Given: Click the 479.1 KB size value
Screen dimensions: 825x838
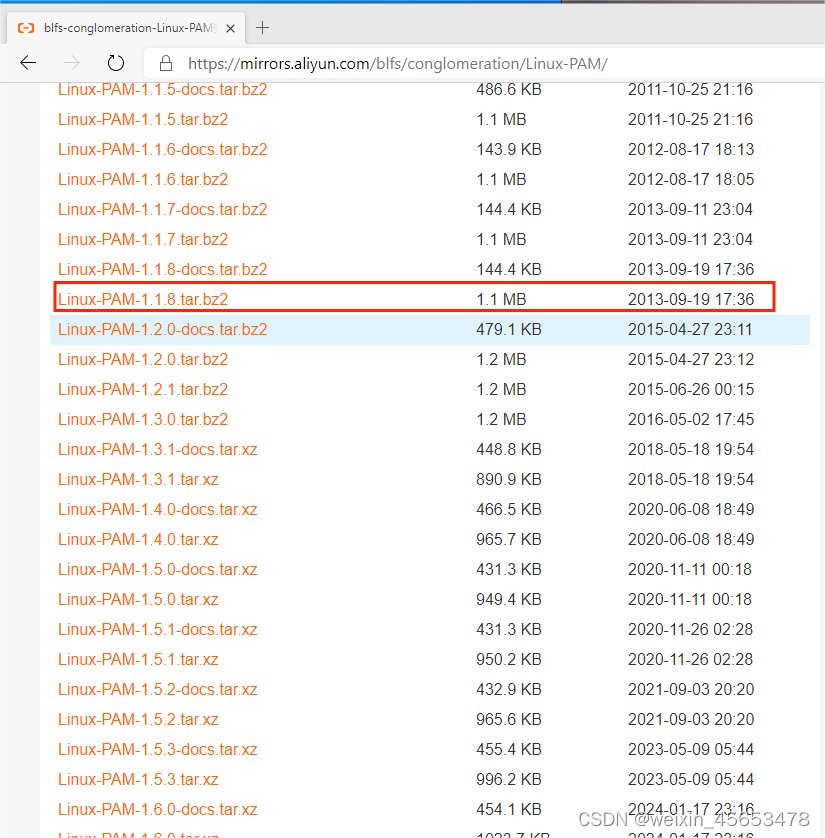Looking at the screenshot, I should [509, 329].
